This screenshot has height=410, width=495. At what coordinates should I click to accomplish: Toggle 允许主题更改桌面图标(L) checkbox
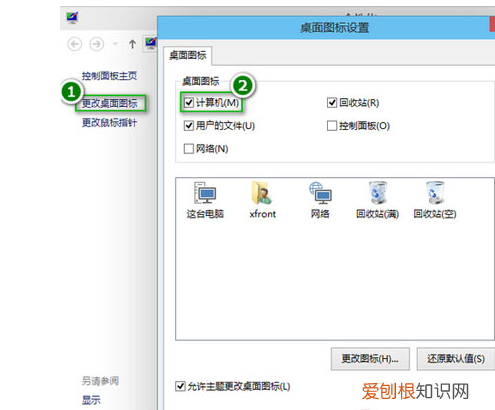[180, 386]
